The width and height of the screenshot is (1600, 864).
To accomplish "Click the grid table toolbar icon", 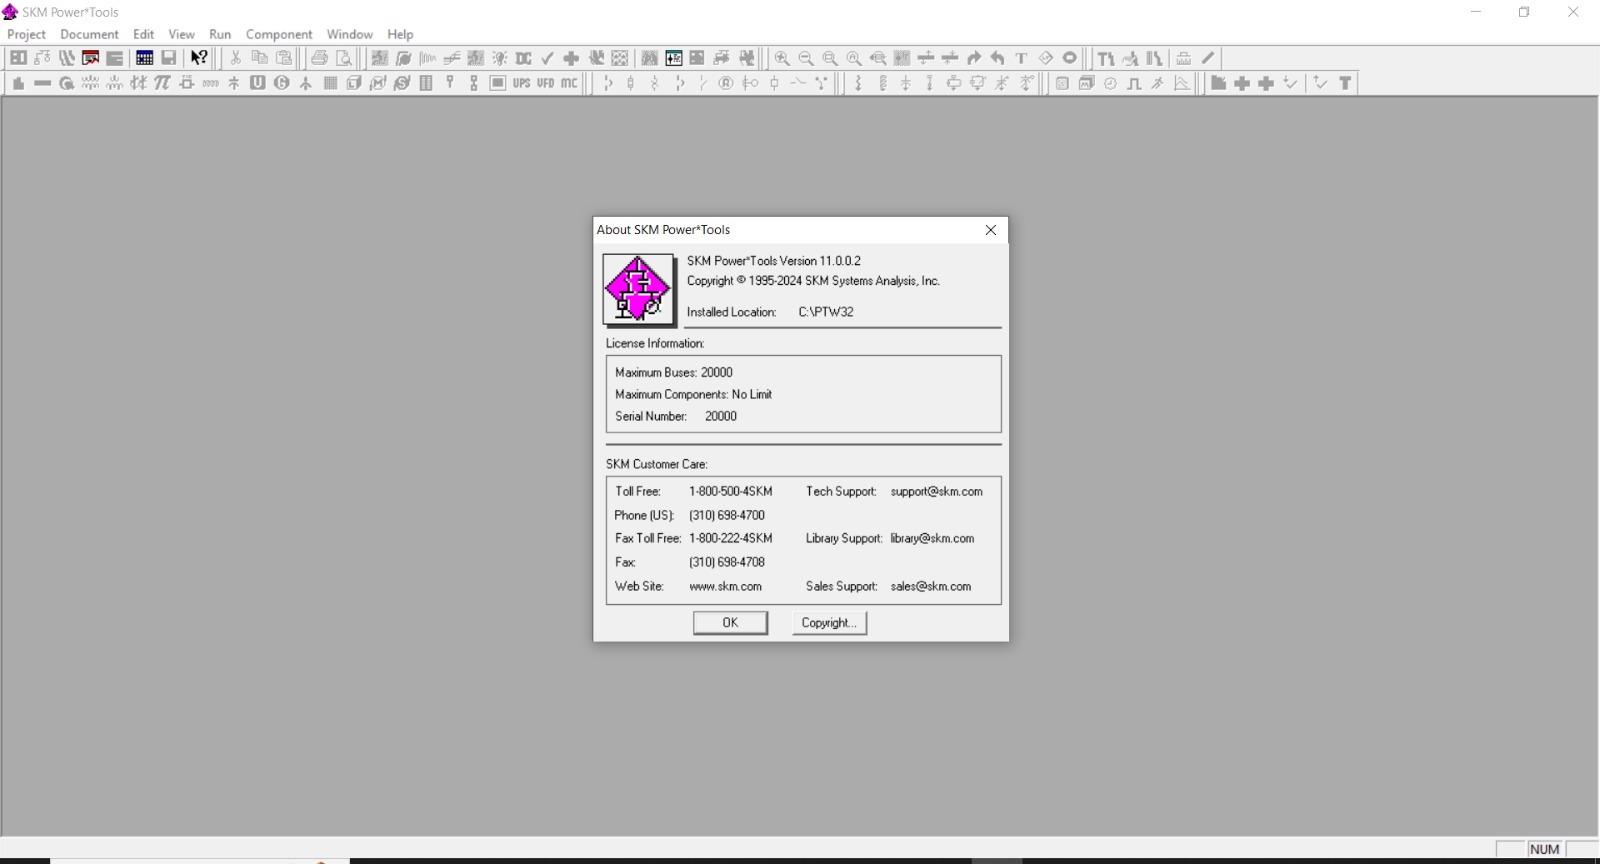I will 144,58.
